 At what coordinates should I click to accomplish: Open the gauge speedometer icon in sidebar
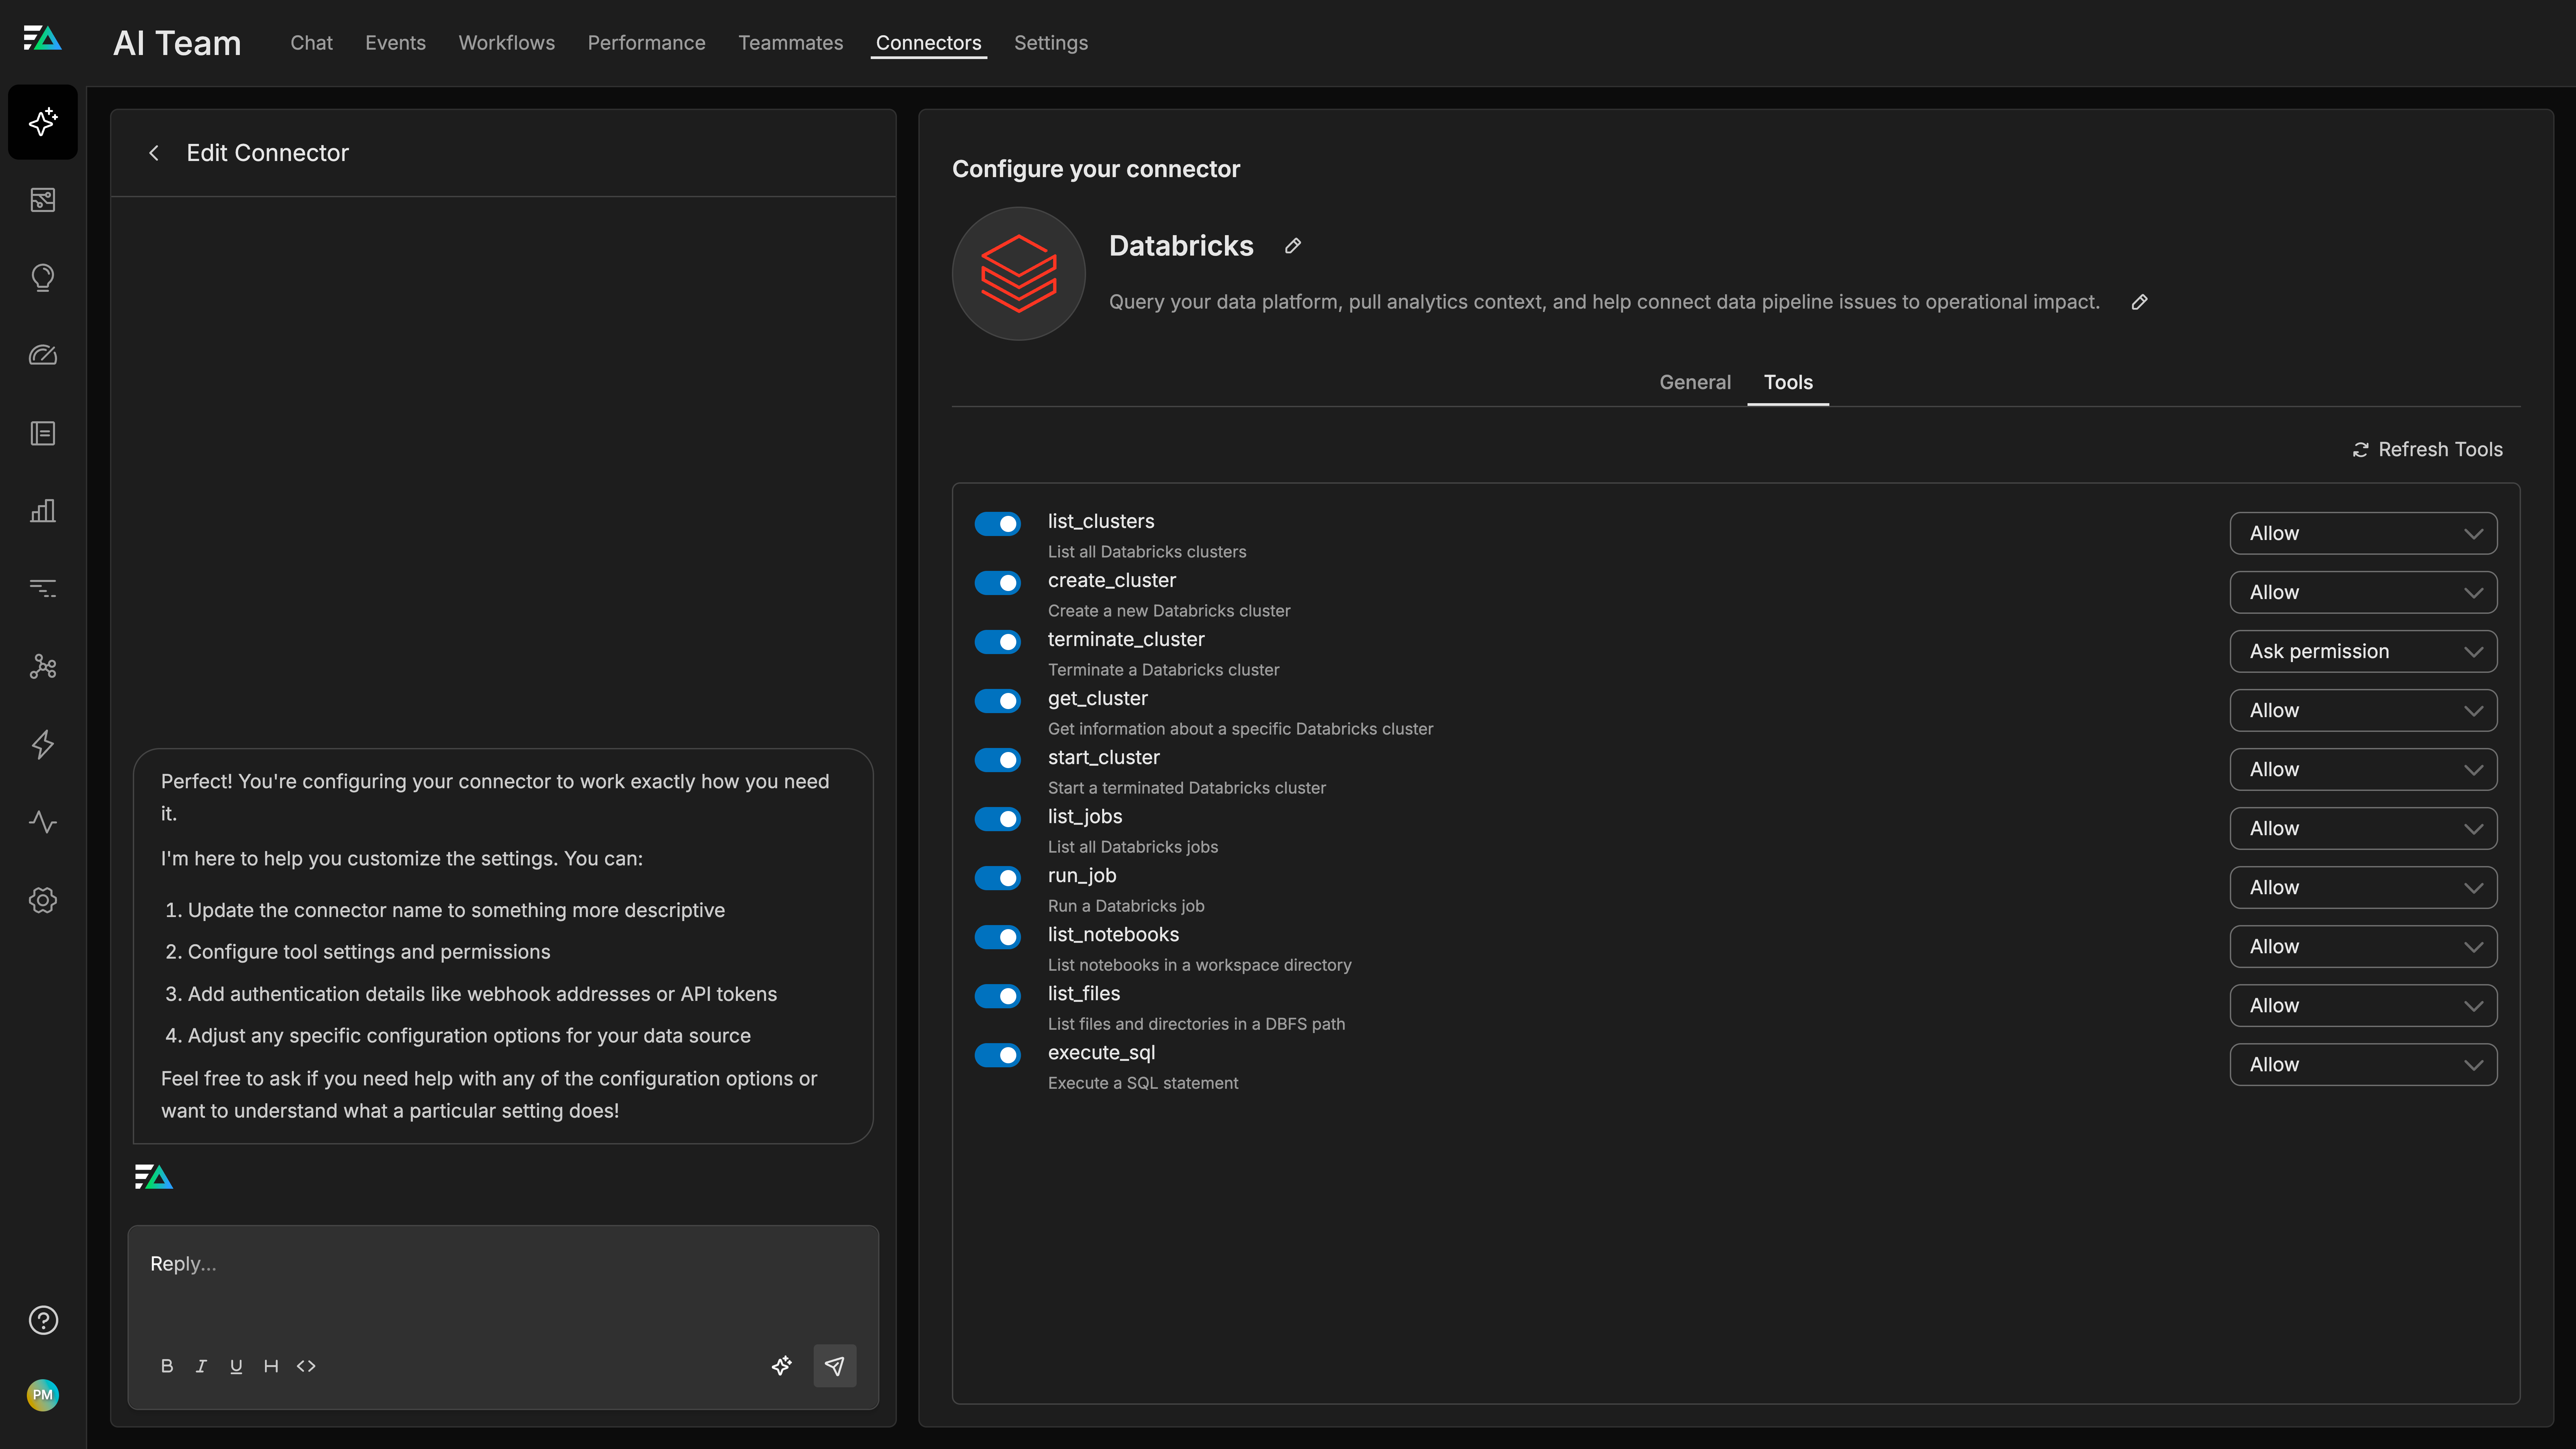coord(43,355)
